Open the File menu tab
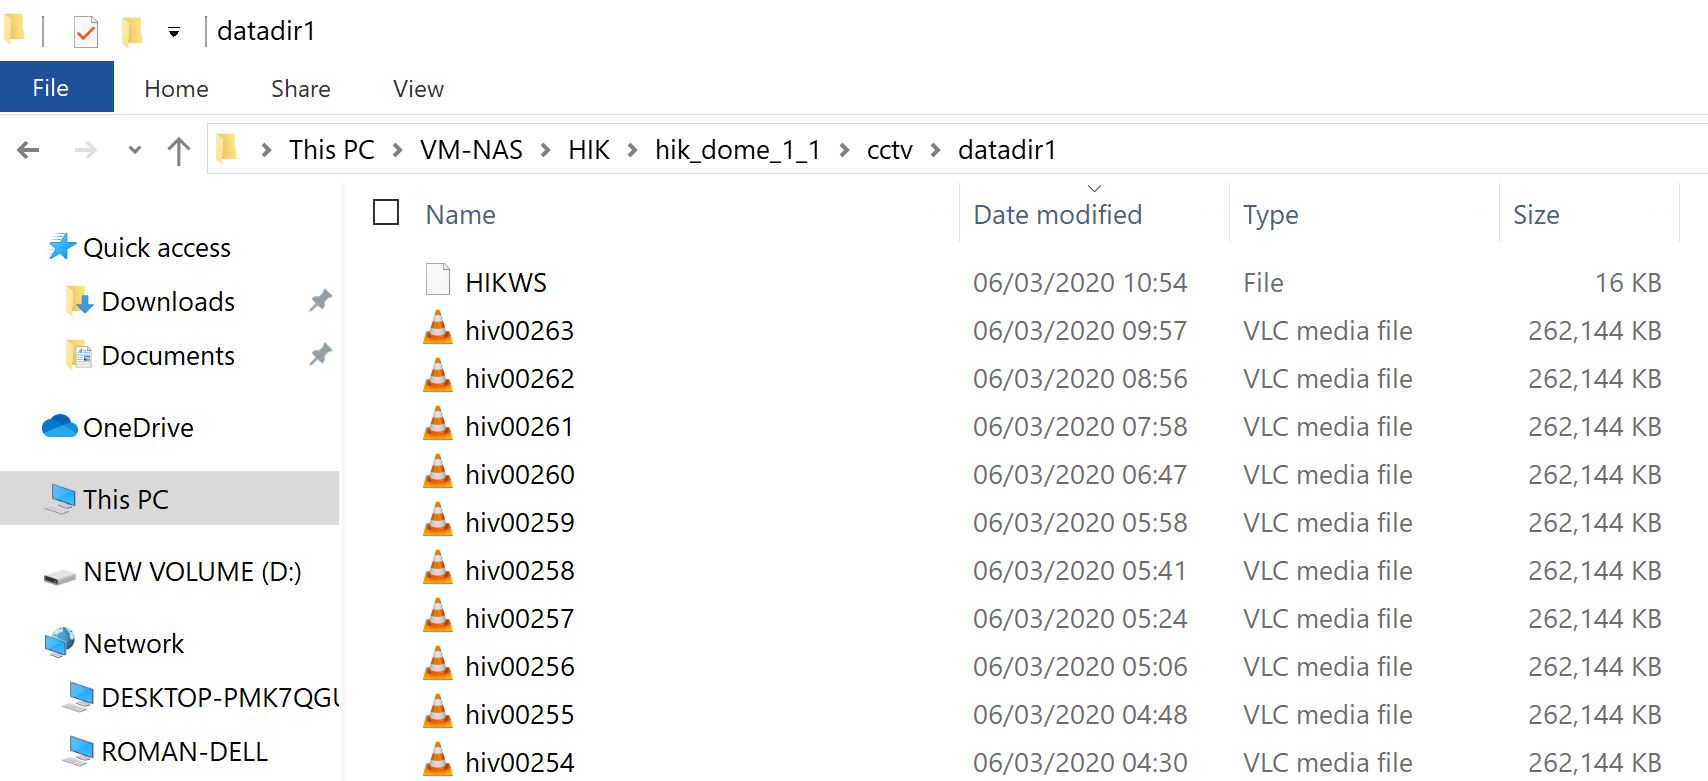The width and height of the screenshot is (1708, 781). (x=51, y=88)
